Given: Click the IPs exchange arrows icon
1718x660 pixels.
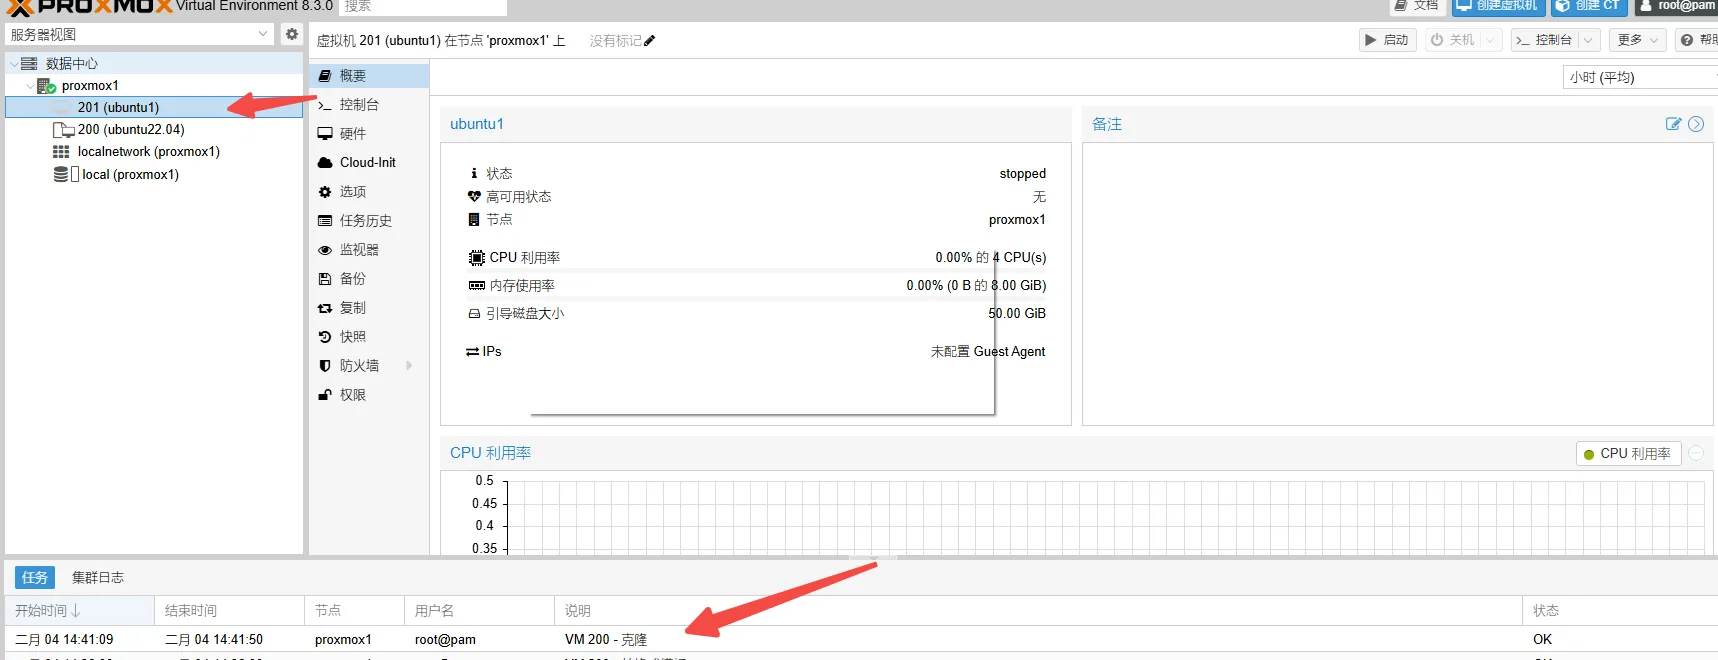Looking at the screenshot, I should [x=473, y=352].
